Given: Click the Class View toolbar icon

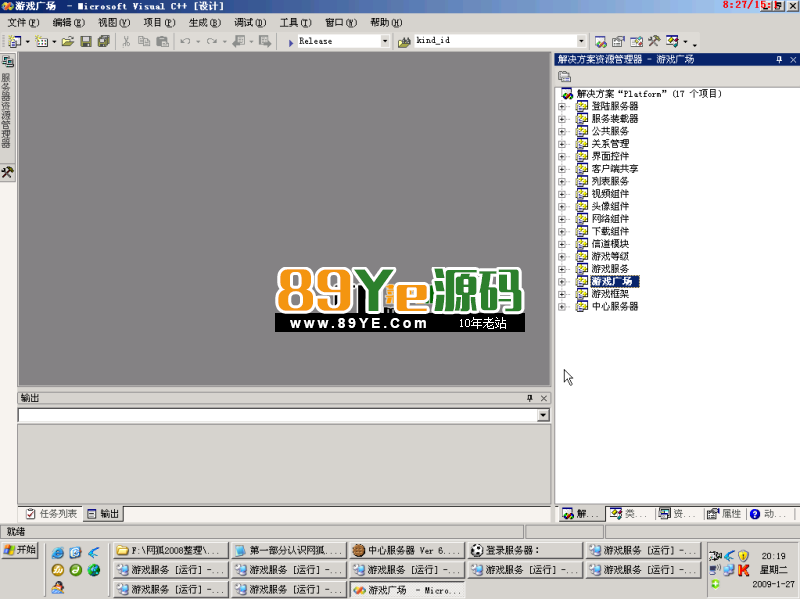Looking at the screenshot, I should 672,41.
